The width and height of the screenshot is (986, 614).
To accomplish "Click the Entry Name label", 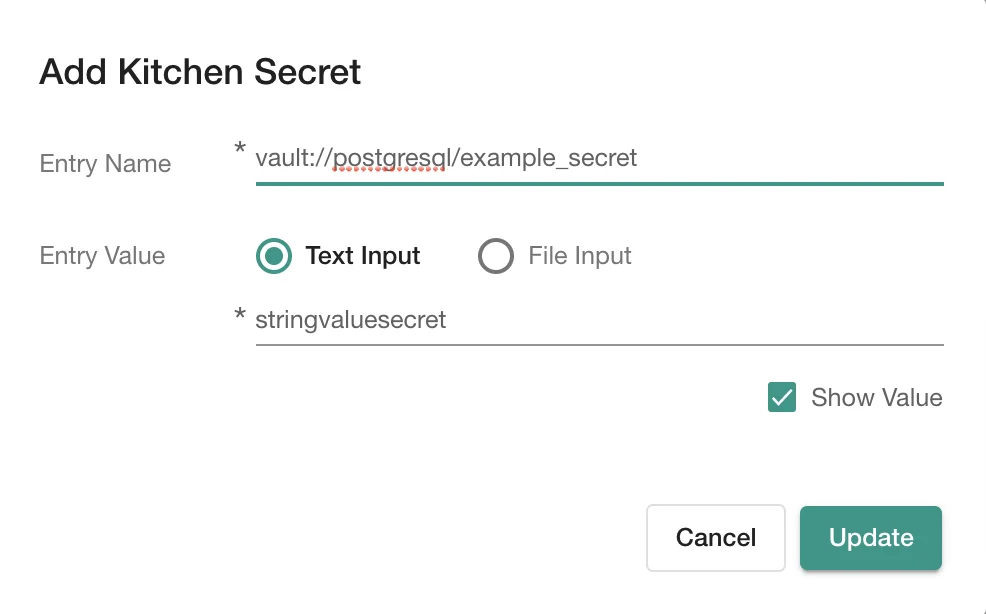I will (104, 163).
